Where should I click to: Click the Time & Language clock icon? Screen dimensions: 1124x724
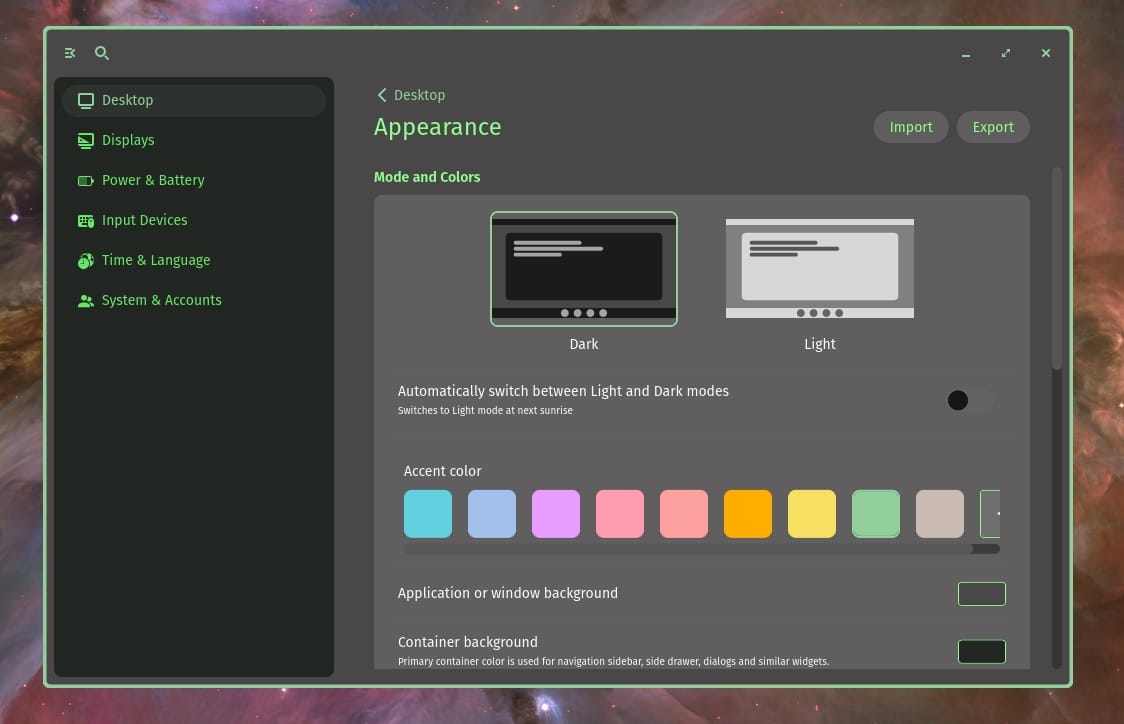(x=85, y=260)
